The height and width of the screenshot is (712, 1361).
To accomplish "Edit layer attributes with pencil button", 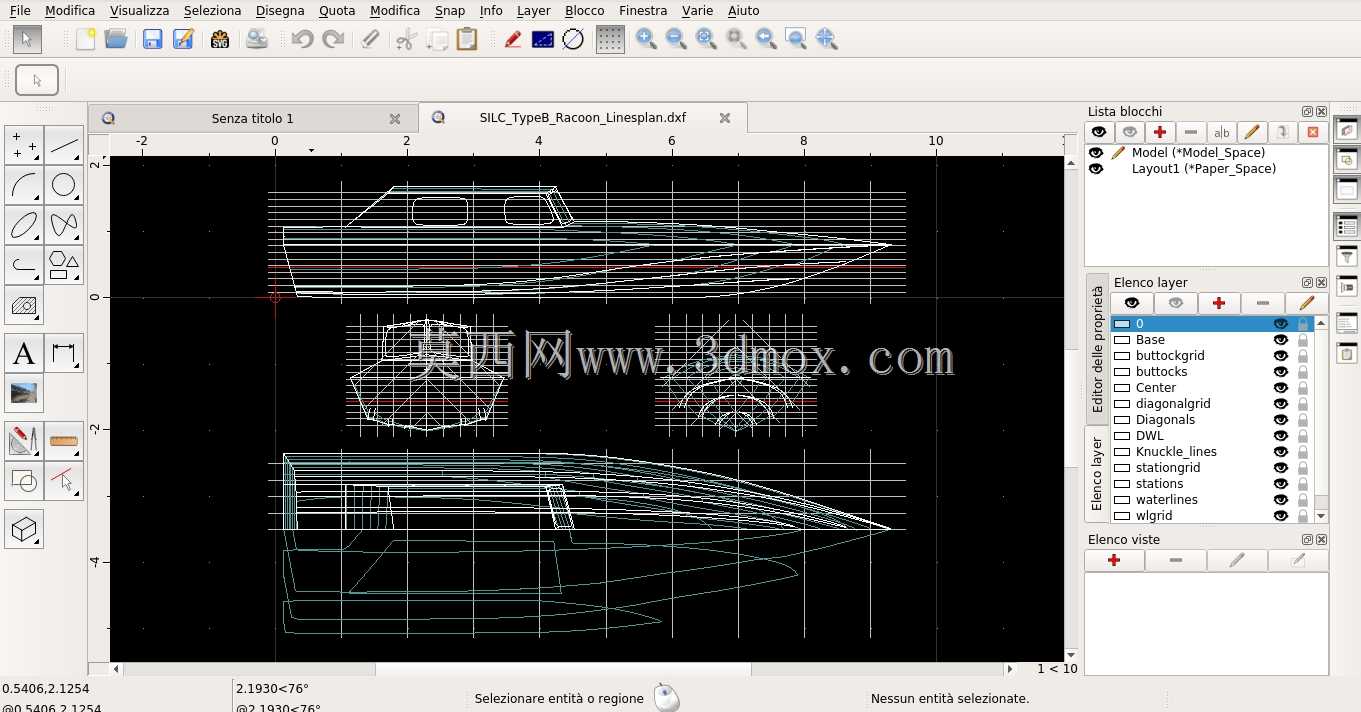I will 1306,303.
